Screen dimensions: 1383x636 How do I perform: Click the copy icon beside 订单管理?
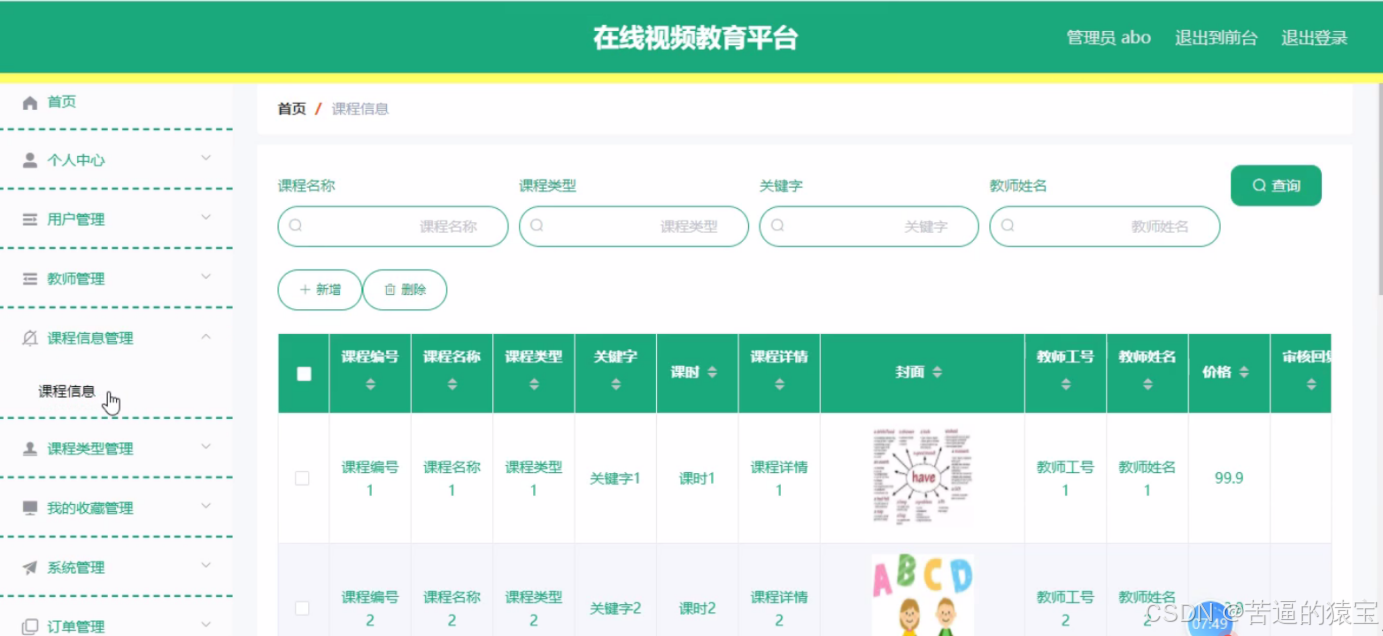click(x=30, y=627)
